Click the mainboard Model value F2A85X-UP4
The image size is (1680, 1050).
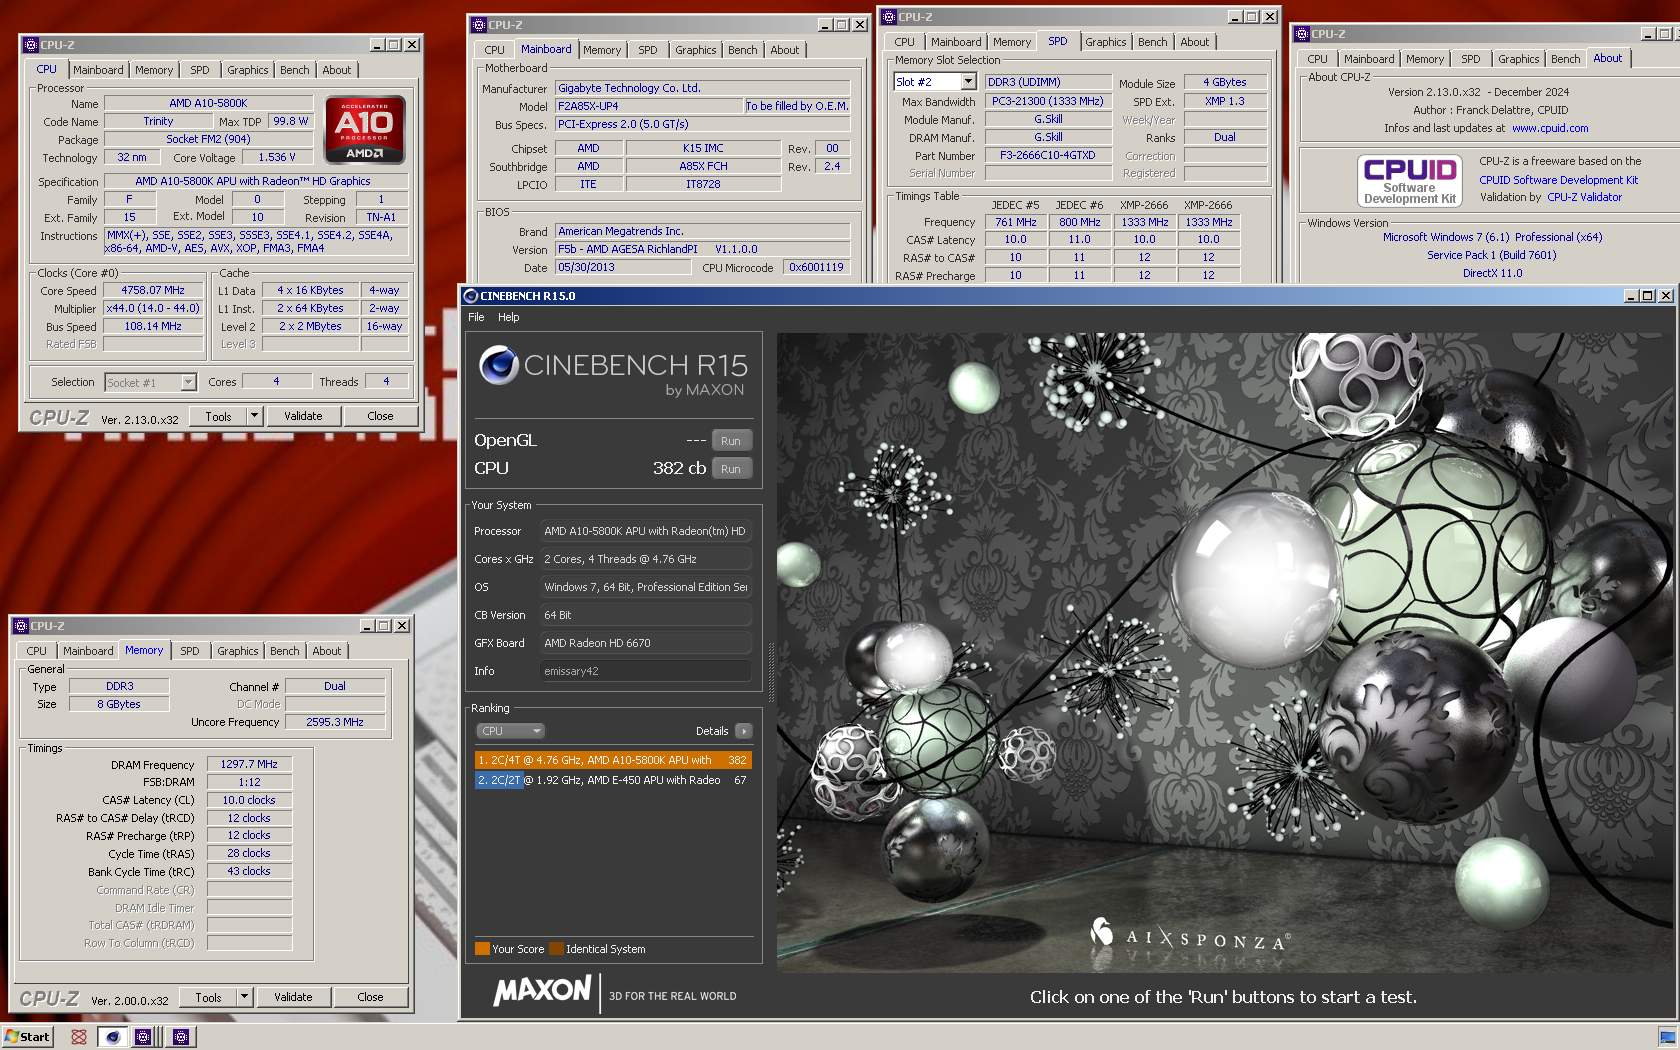649,106
